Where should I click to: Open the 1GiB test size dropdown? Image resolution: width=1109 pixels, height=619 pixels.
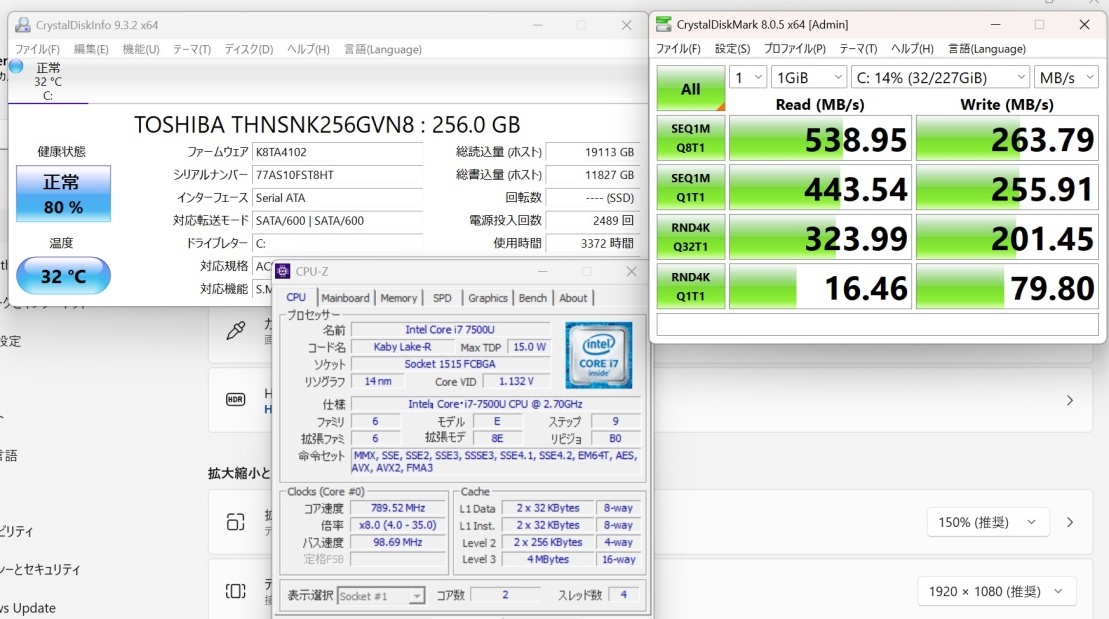[x=808, y=77]
